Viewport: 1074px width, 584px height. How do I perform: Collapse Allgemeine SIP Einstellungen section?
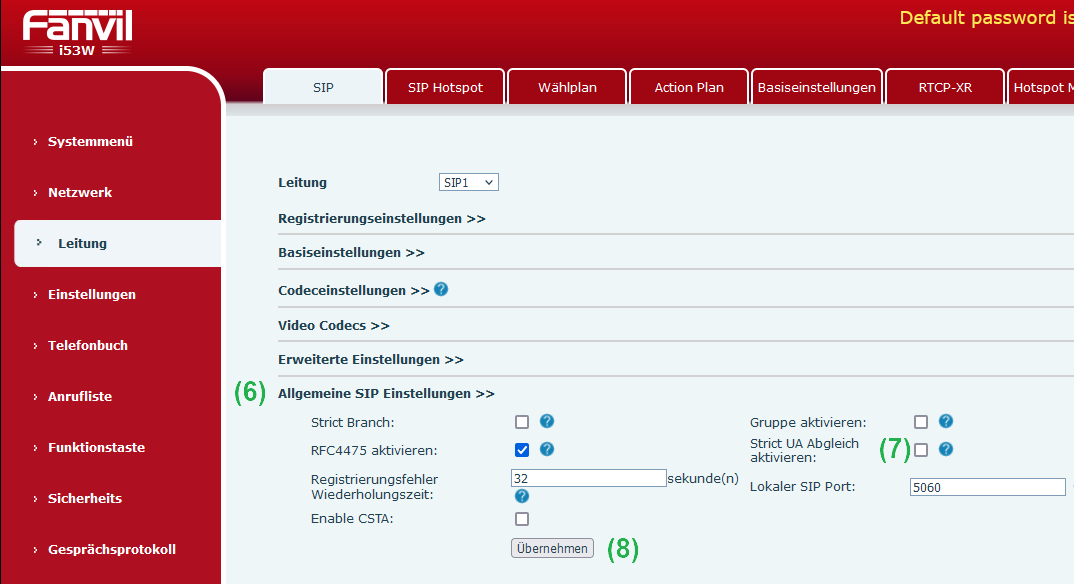coord(386,394)
